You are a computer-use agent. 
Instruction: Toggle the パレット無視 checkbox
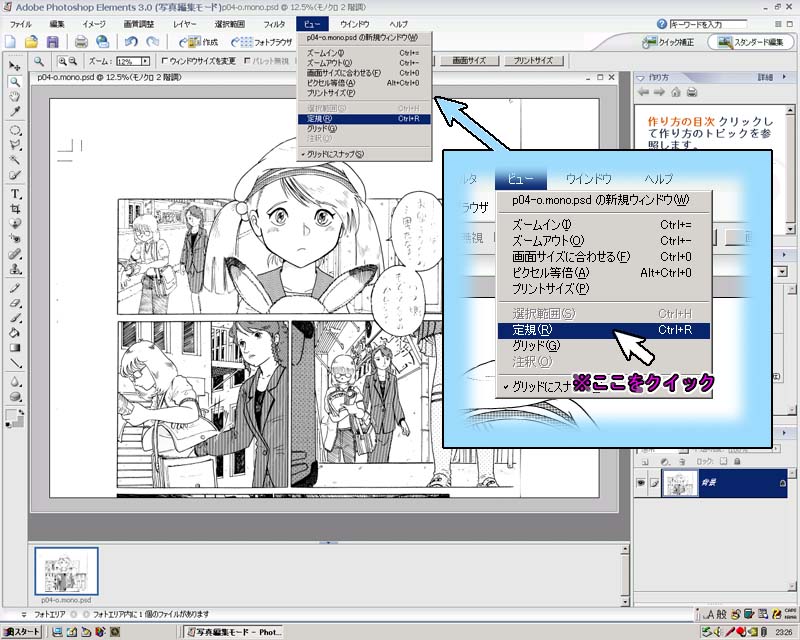247,61
